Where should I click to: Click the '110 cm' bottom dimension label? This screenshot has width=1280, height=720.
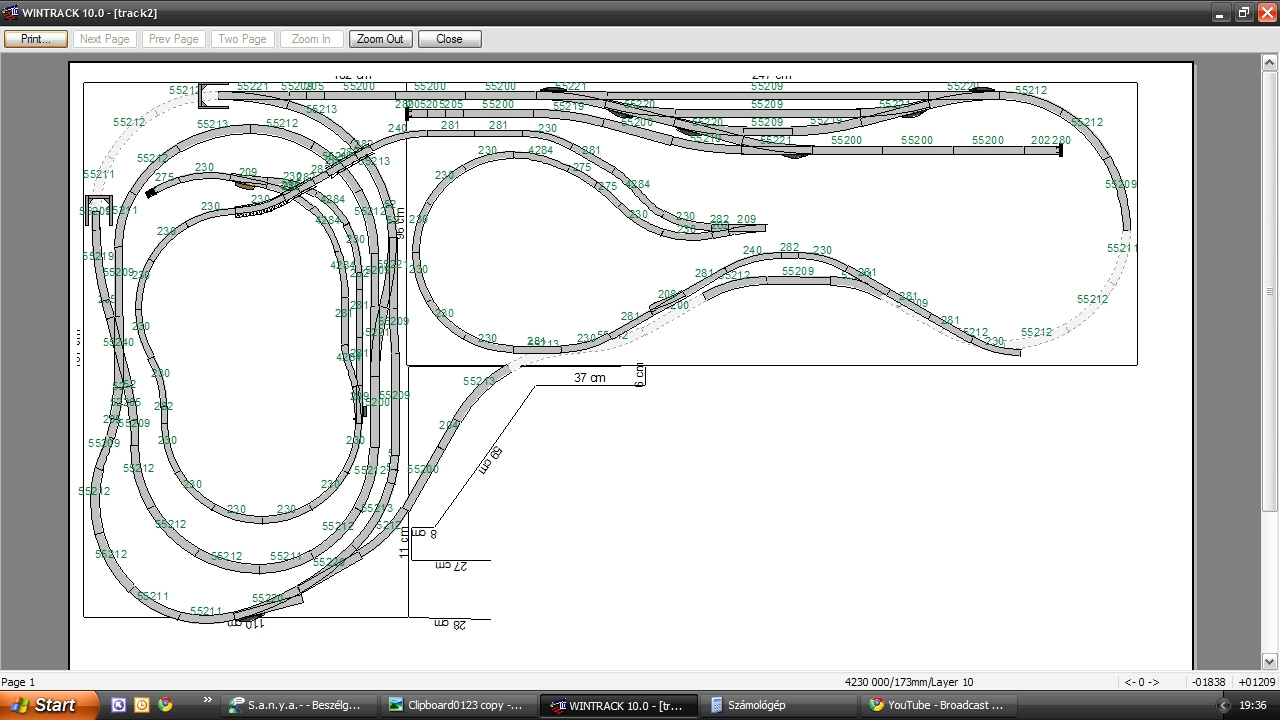click(x=246, y=623)
